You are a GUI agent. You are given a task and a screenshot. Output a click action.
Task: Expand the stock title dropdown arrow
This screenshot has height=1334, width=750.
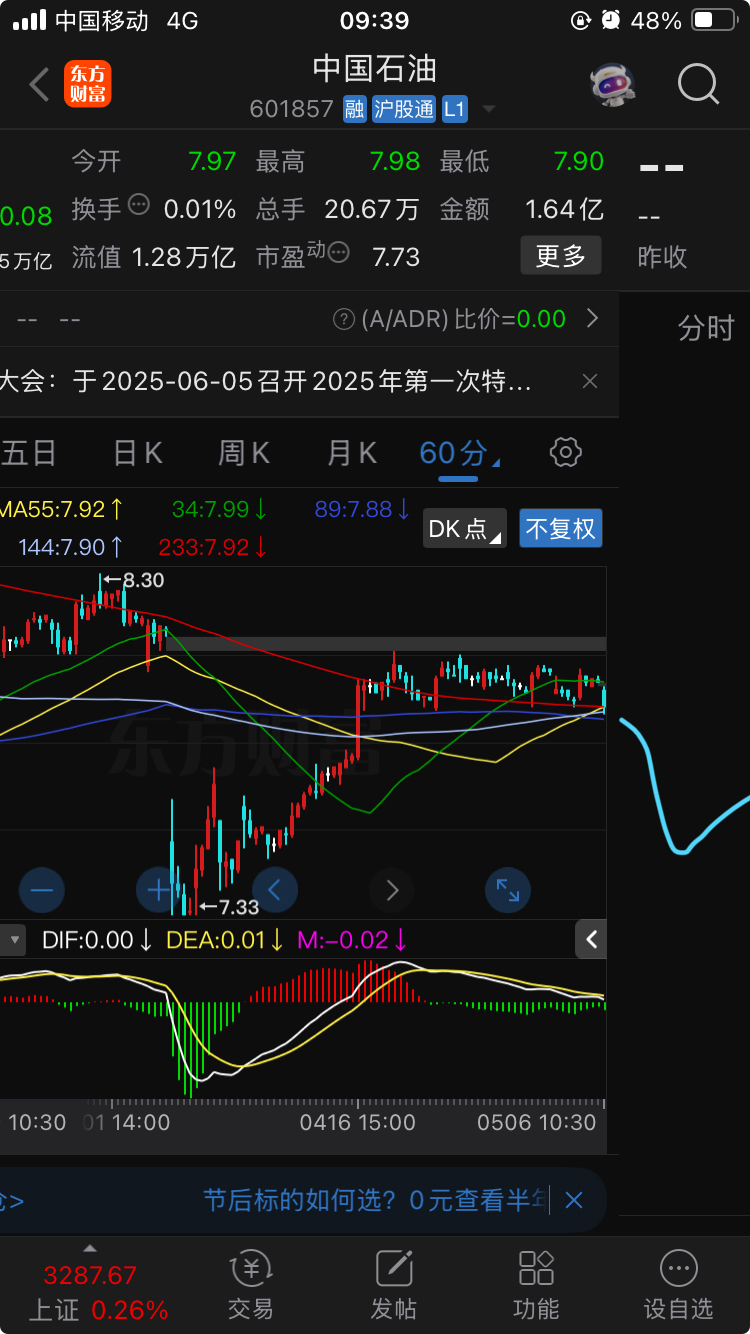coord(489,109)
